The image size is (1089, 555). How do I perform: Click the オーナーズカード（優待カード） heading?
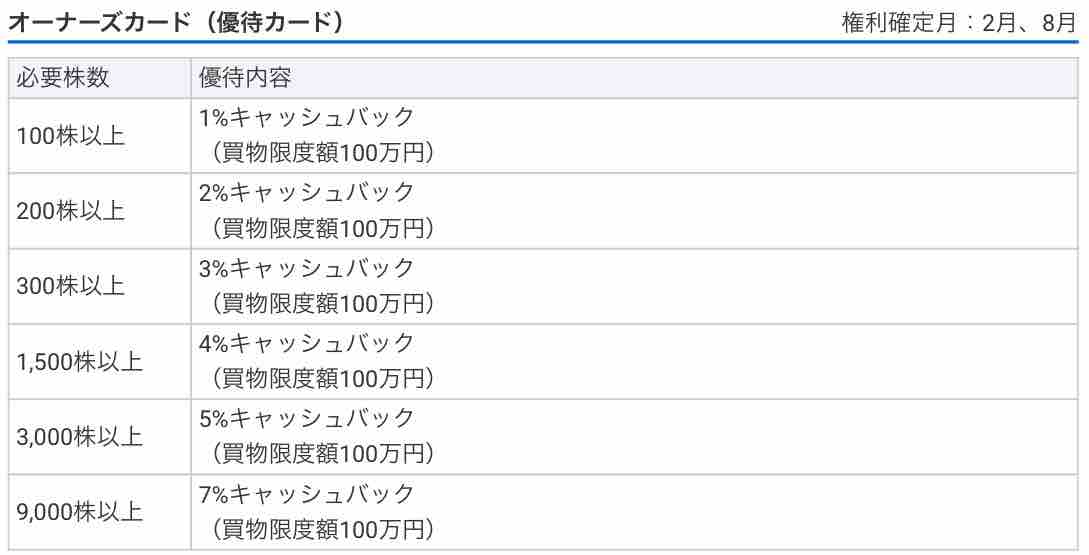click(176, 22)
